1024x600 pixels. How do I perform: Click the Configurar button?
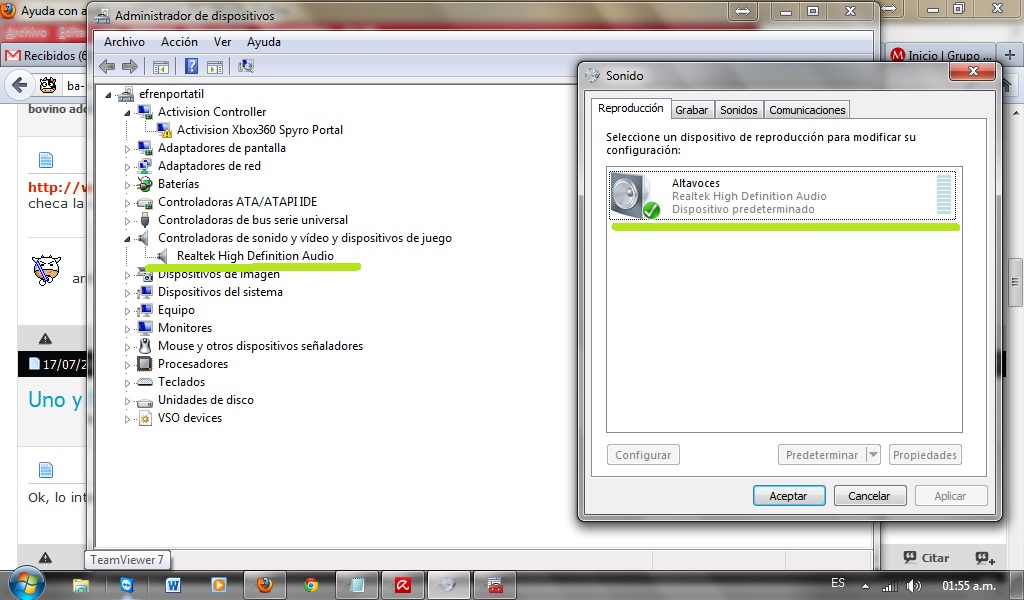(643, 454)
